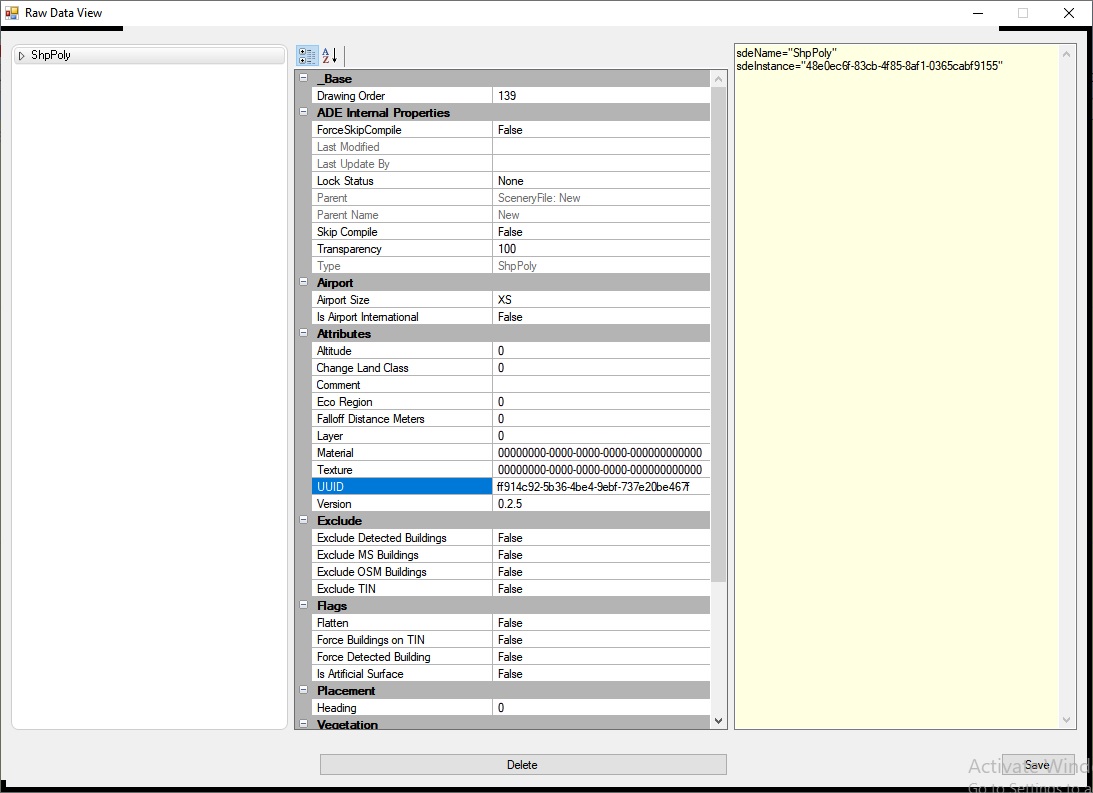Collapse the Exclude category
The width and height of the screenshot is (1093, 793).
click(x=303, y=520)
